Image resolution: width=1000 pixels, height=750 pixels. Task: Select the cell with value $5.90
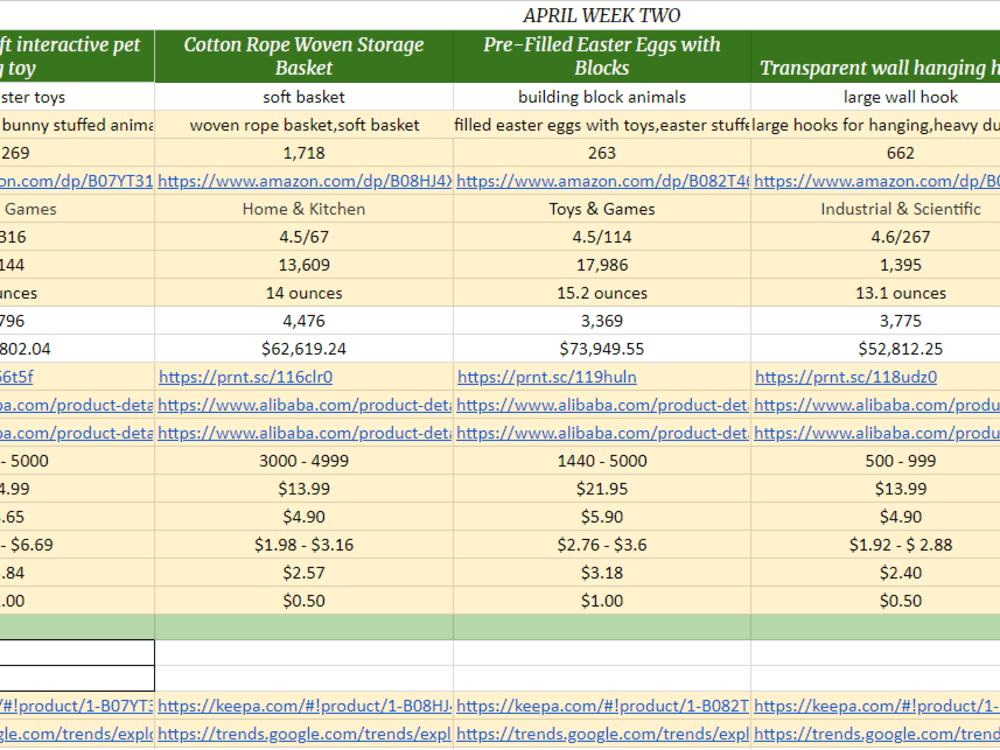click(602, 517)
